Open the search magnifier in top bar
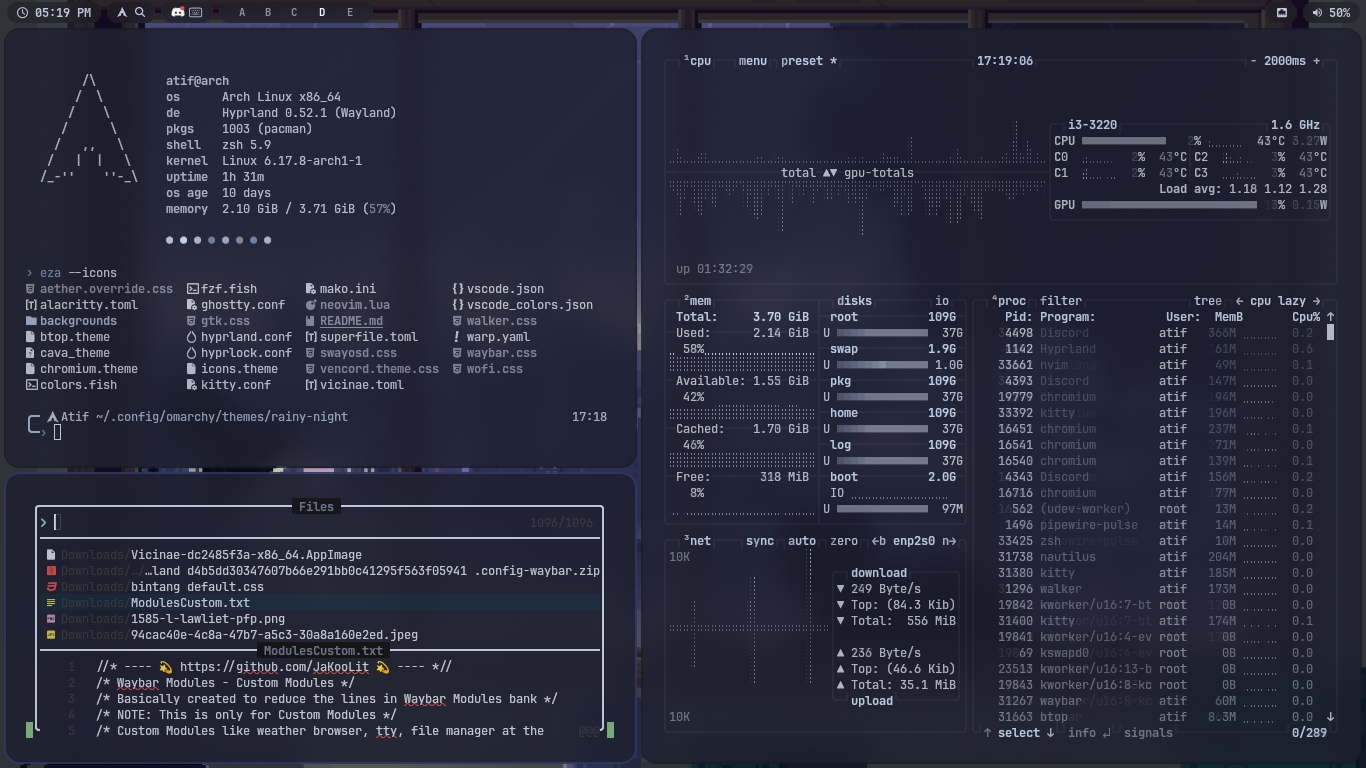 coord(140,13)
